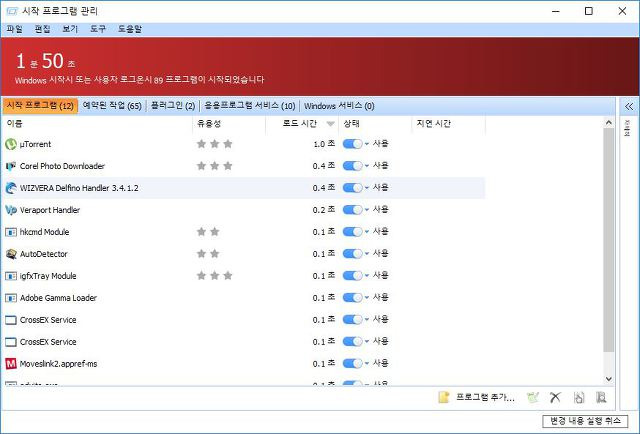The width and height of the screenshot is (640, 434).
Task: Click the red Moveslink2 M icon
Action: (11, 364)
